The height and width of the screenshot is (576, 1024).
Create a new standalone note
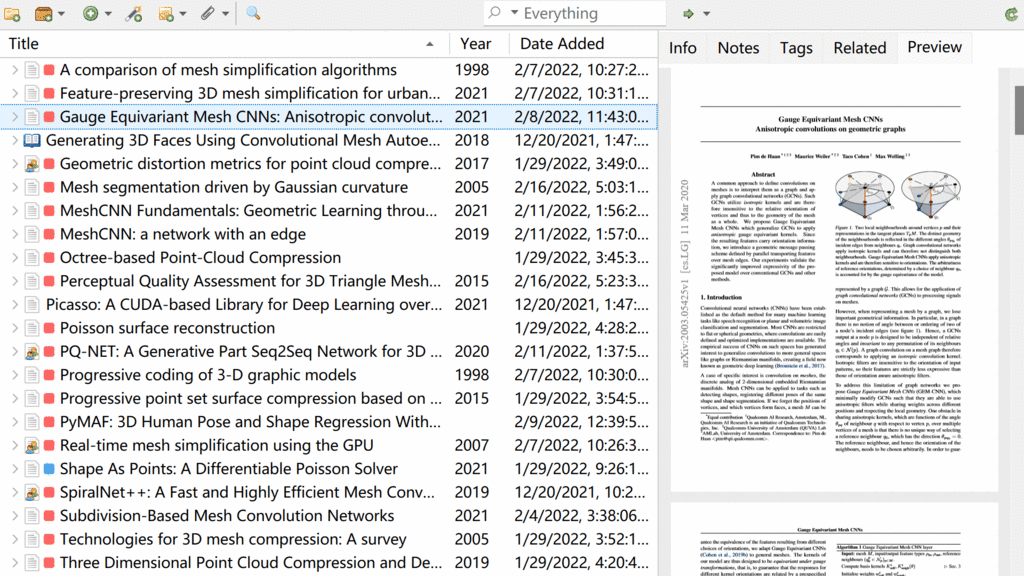coord(165,14)
